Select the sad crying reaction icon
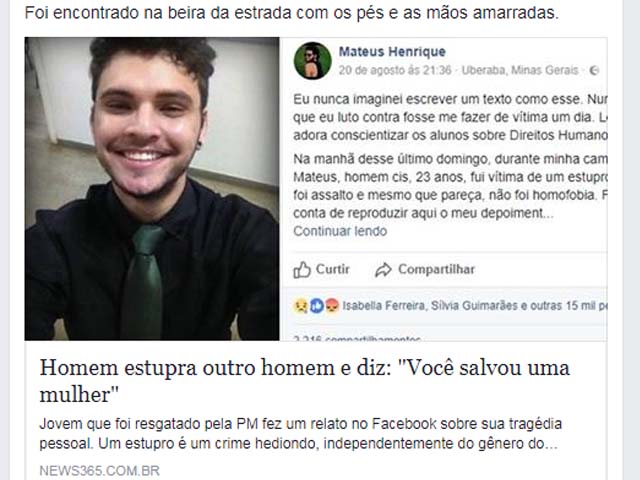 pos(300,306)
